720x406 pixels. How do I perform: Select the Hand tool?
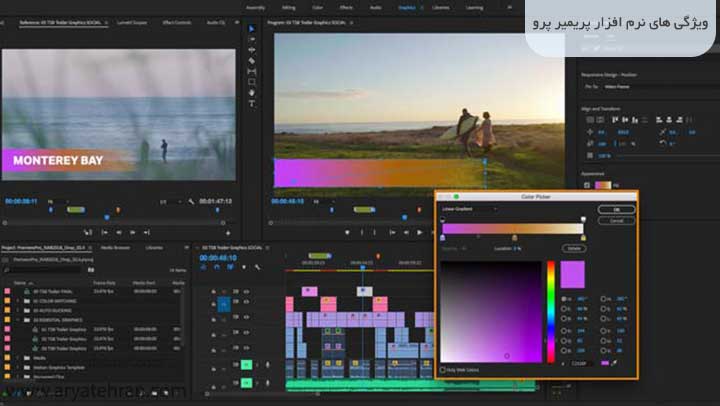tap(251, 93)
